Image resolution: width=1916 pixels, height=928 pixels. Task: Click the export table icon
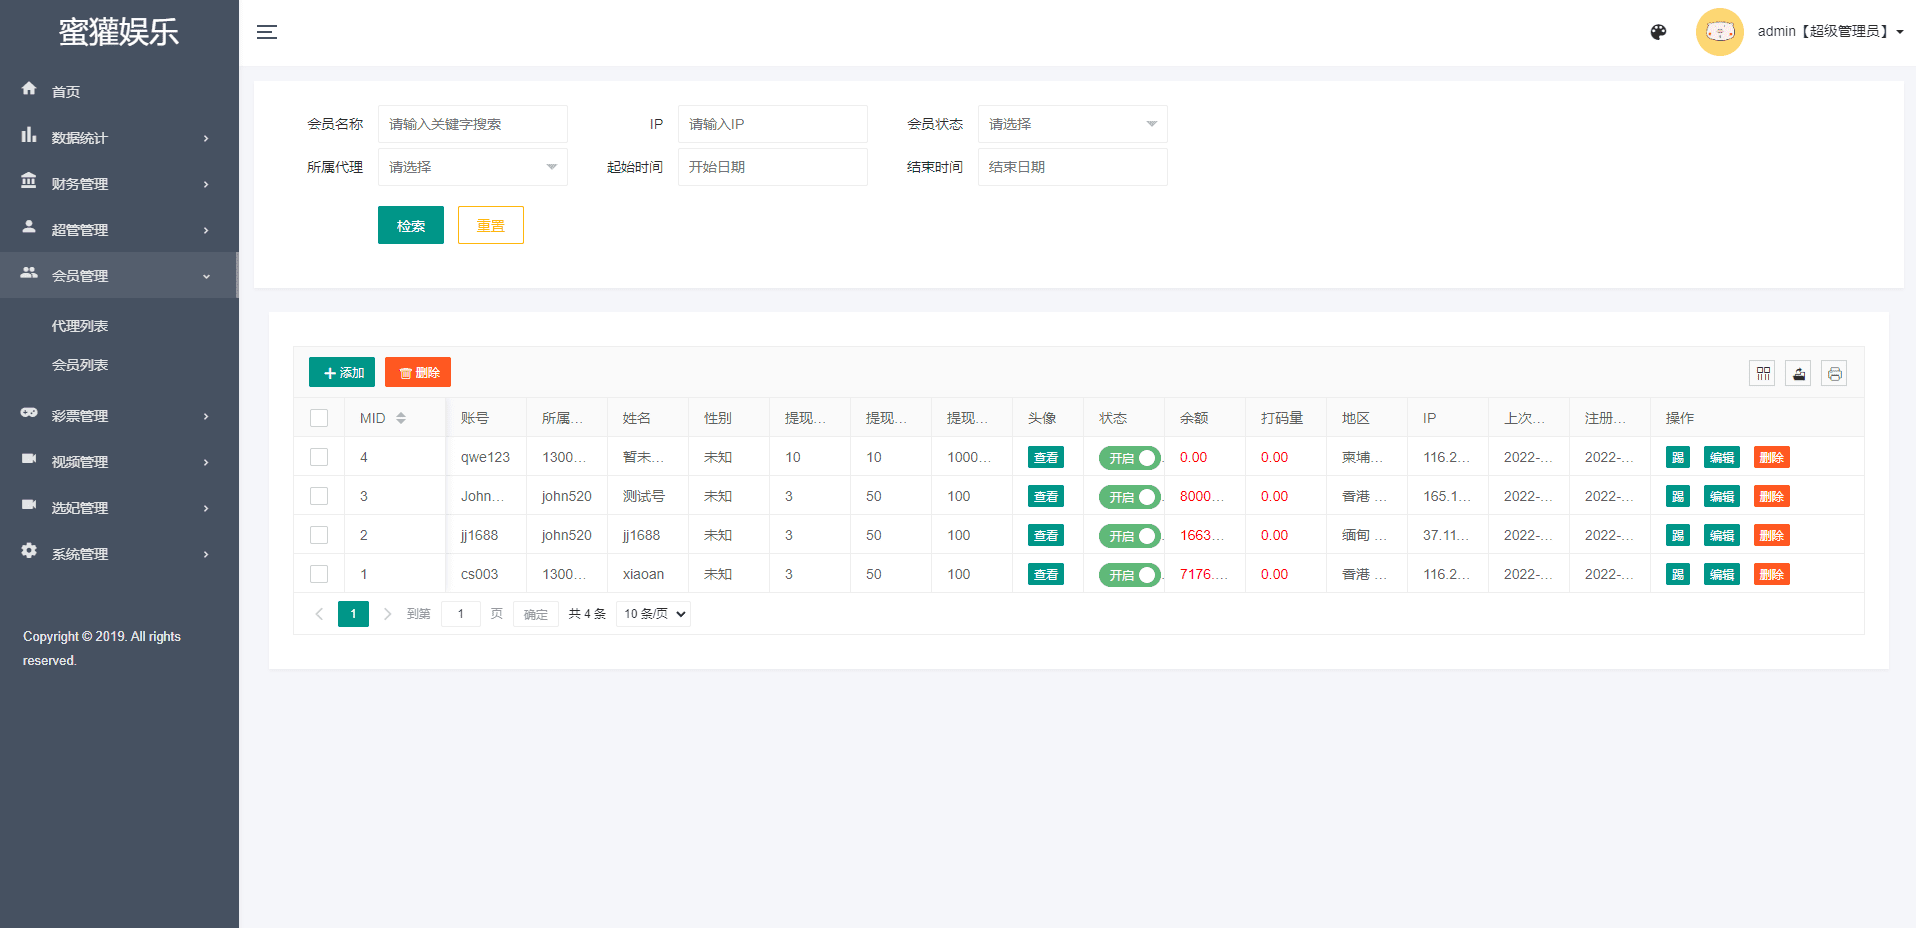1798,373
